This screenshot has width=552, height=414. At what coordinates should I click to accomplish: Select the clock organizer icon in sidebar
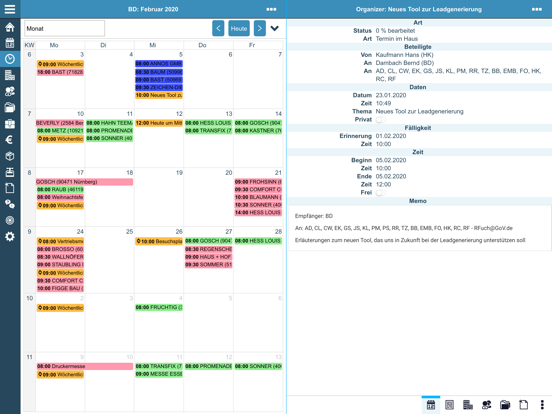point(10,59)
